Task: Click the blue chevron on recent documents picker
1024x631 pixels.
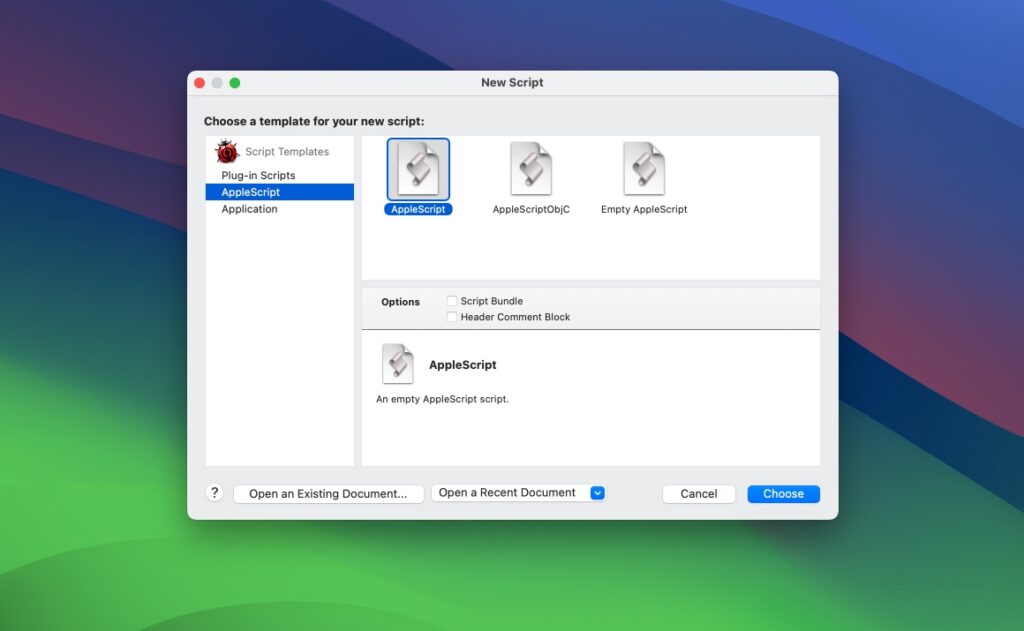Action: (598, 492)
